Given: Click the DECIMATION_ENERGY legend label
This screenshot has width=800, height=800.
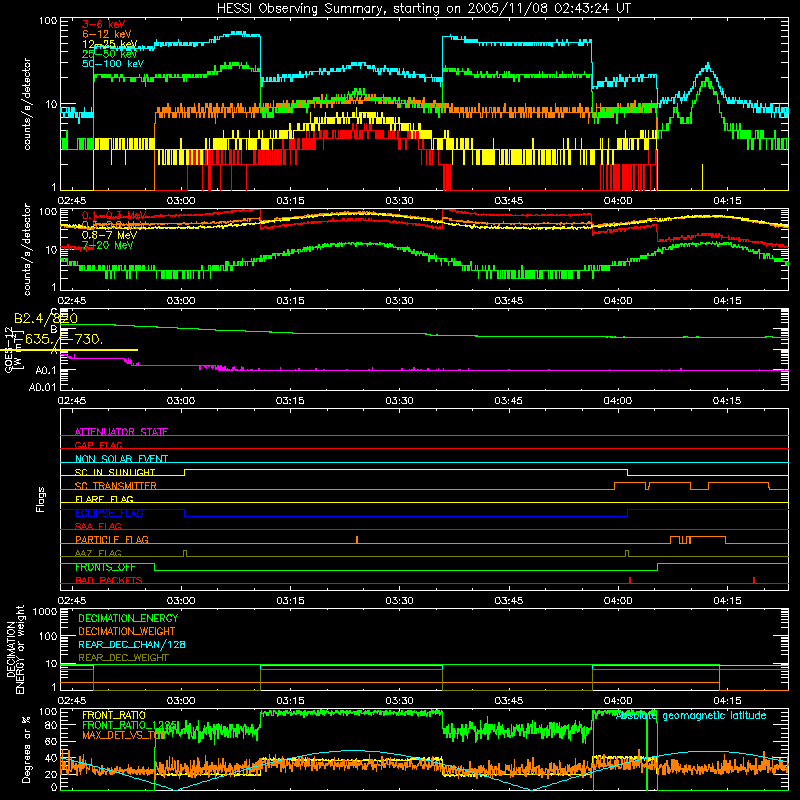Looking at the screenshot, I should (128, 618).
